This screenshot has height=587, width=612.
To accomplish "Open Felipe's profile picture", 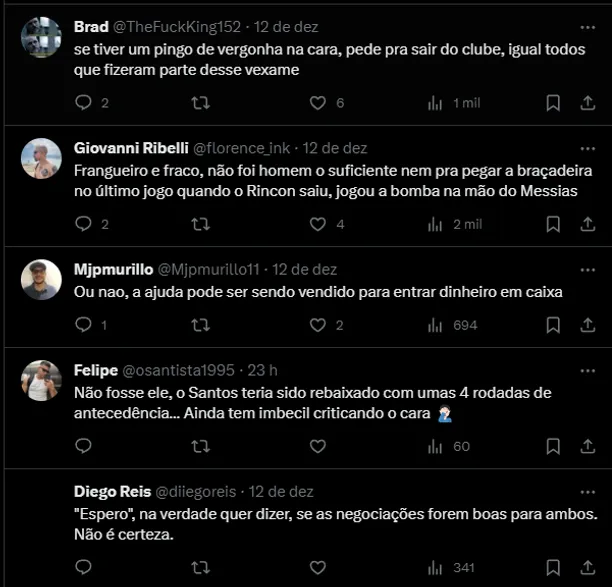I will [42, 380].
